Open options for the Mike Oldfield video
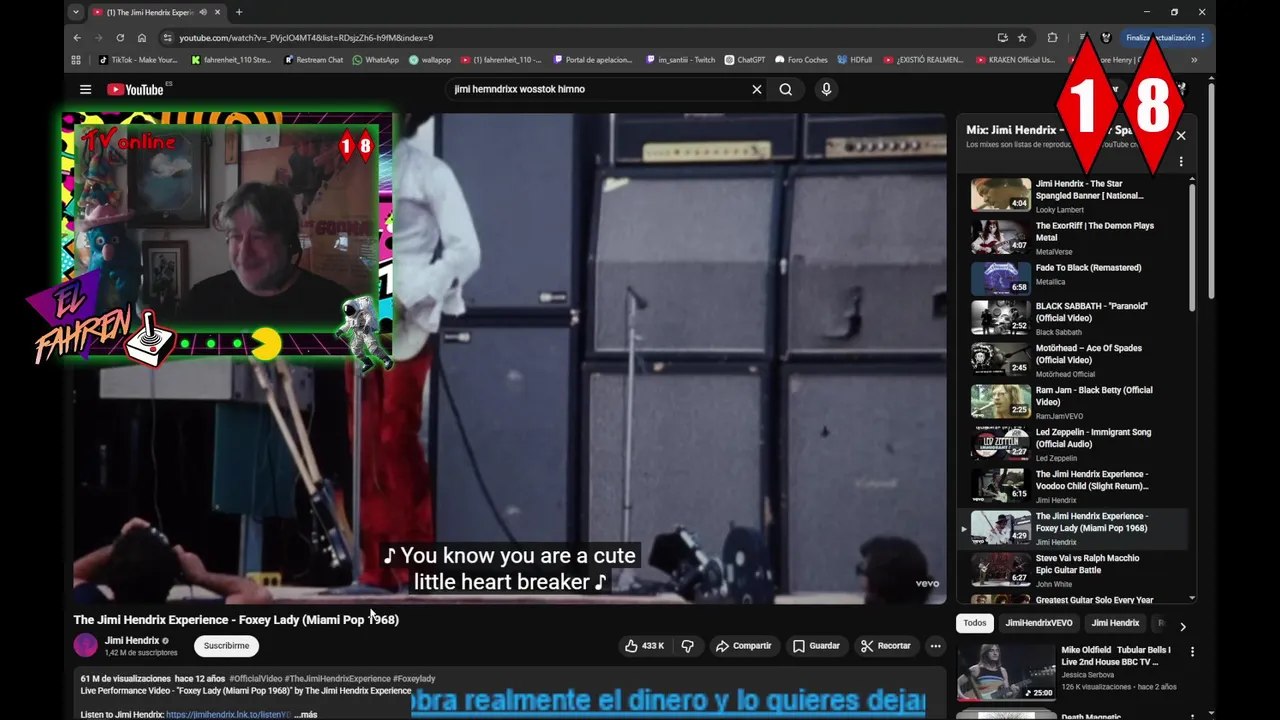This screenshot has height=720, width=1280. 1192,651
